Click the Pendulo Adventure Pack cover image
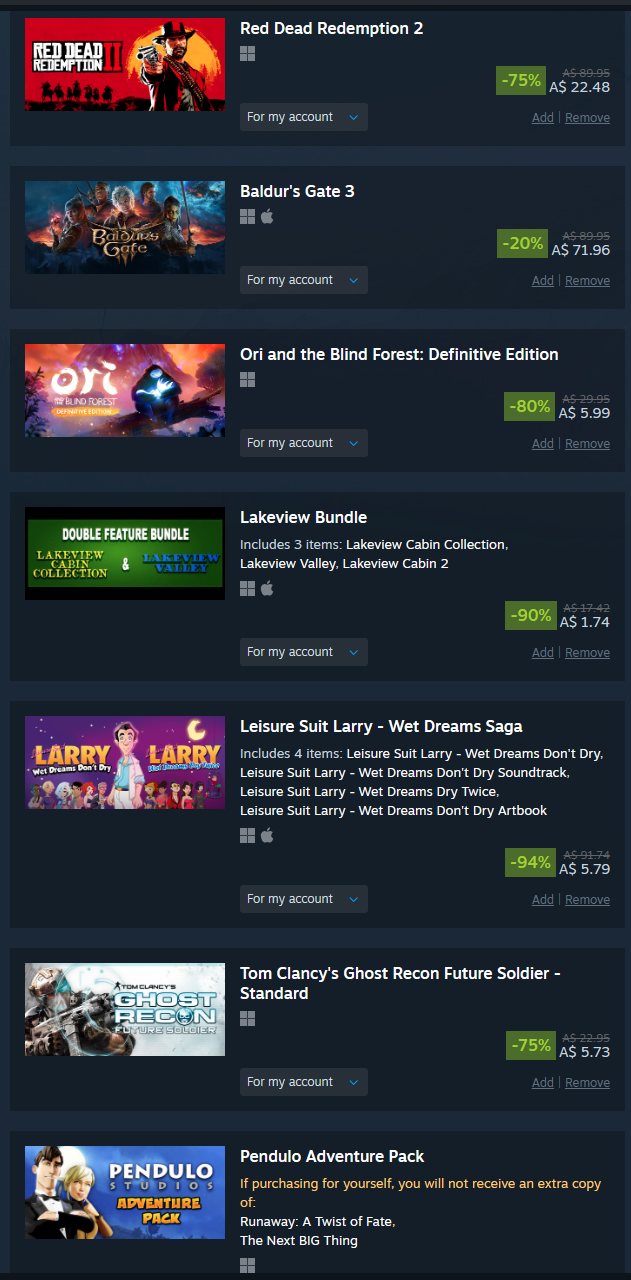This screenshot has height=1280, width=631. coord(125,1192)
